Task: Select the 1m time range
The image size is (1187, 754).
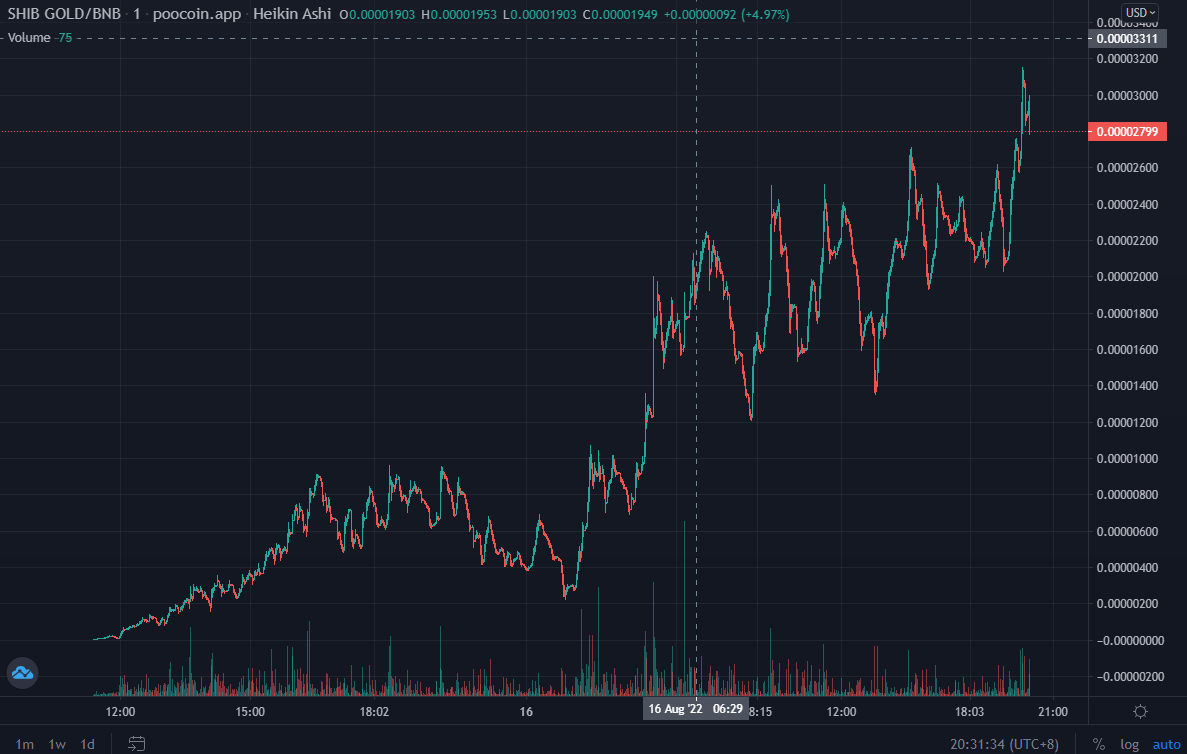Action: [x=24, y=744]
